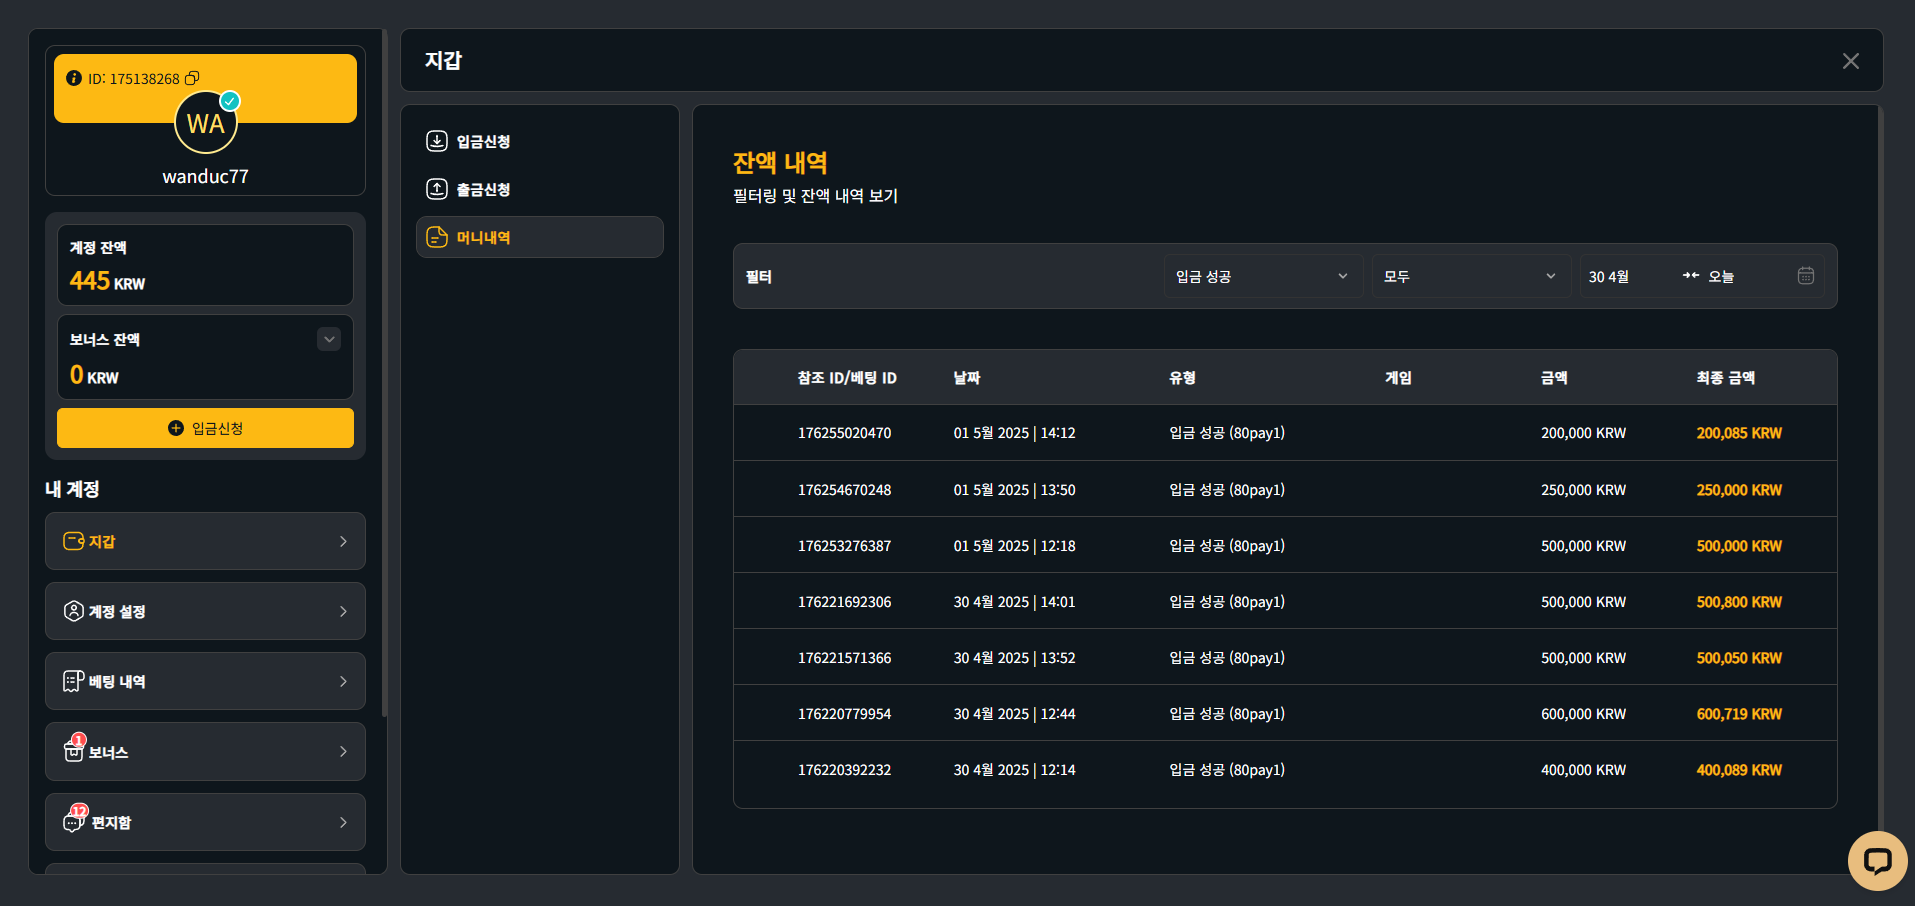Expand chevron on the 보너스 row
Viewport: 1915px width, 906px height.
[343, 752]
